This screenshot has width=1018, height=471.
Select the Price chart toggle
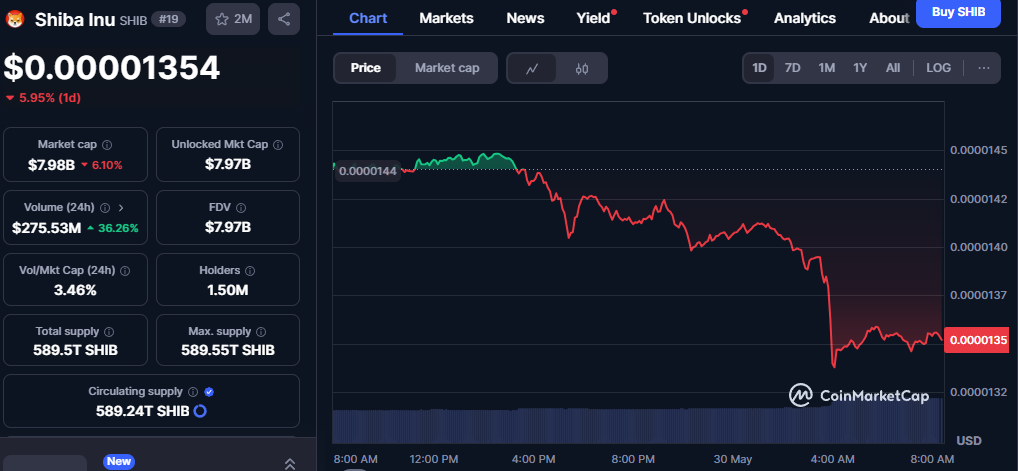coord(366,68)
